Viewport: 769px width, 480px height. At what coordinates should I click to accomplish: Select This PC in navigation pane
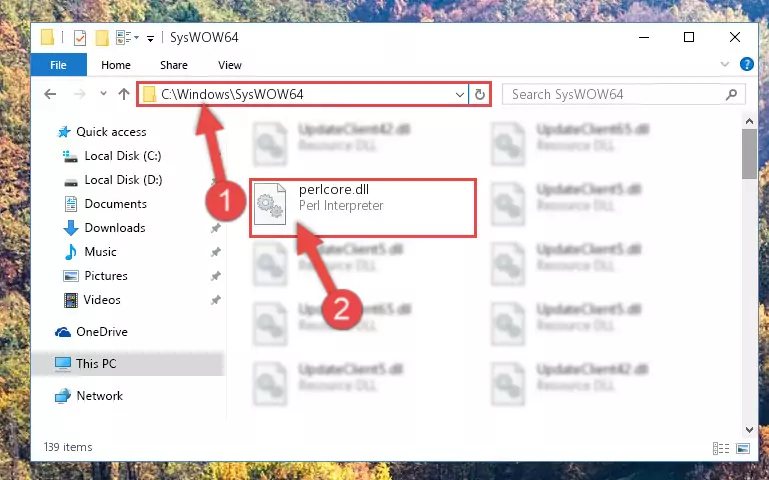pos(96,364)
